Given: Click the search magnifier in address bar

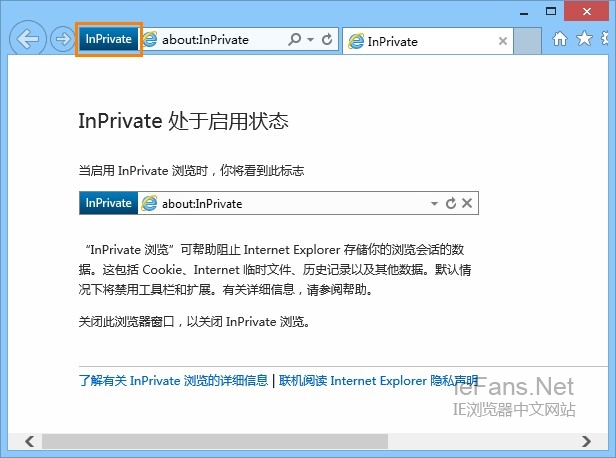Looking at the screenshot, I should [x=295, y=39].
